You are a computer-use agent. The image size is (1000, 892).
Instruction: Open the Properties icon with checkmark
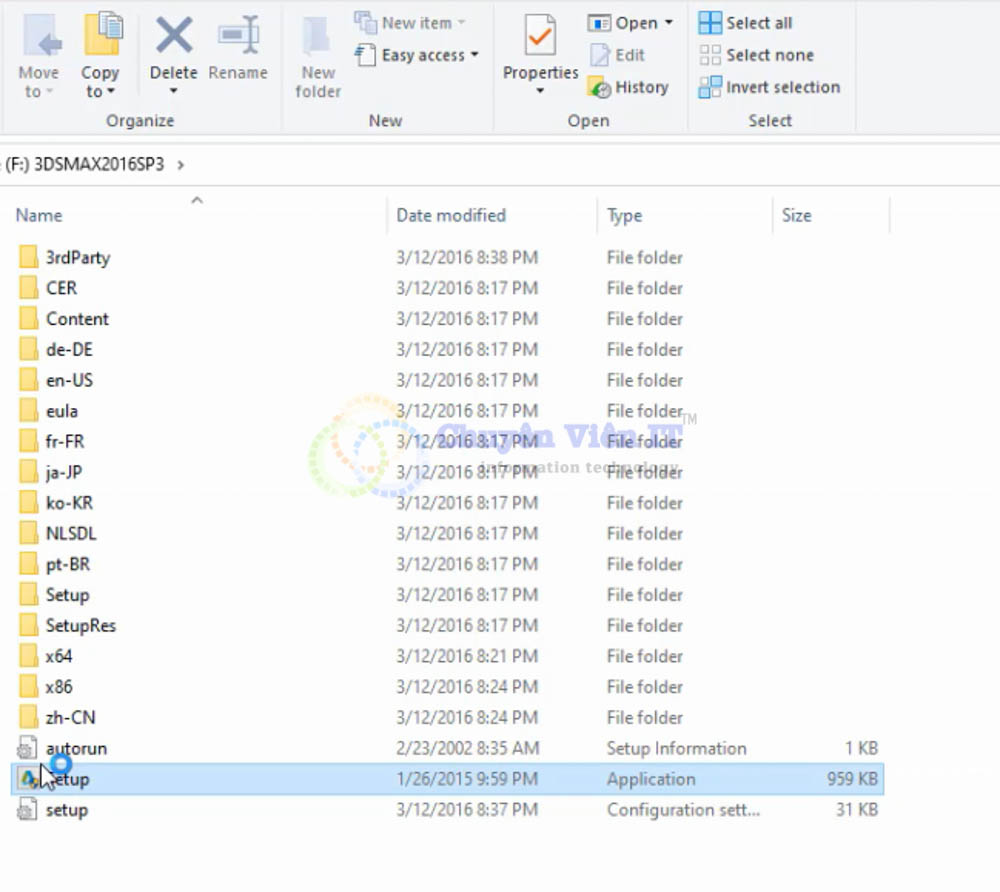click(540, 36)
